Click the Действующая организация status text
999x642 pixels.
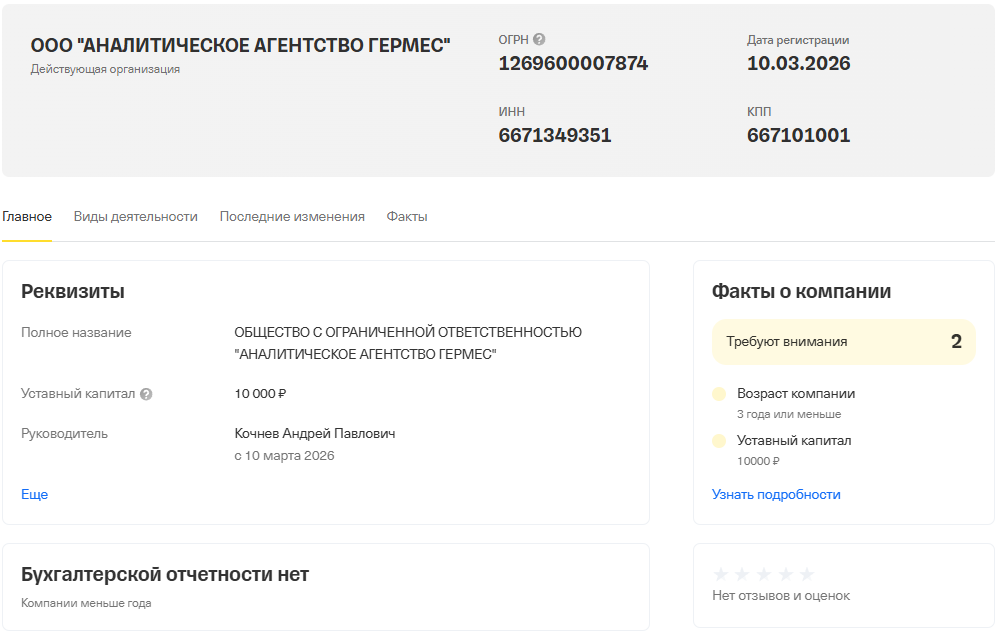pos(105,69)
